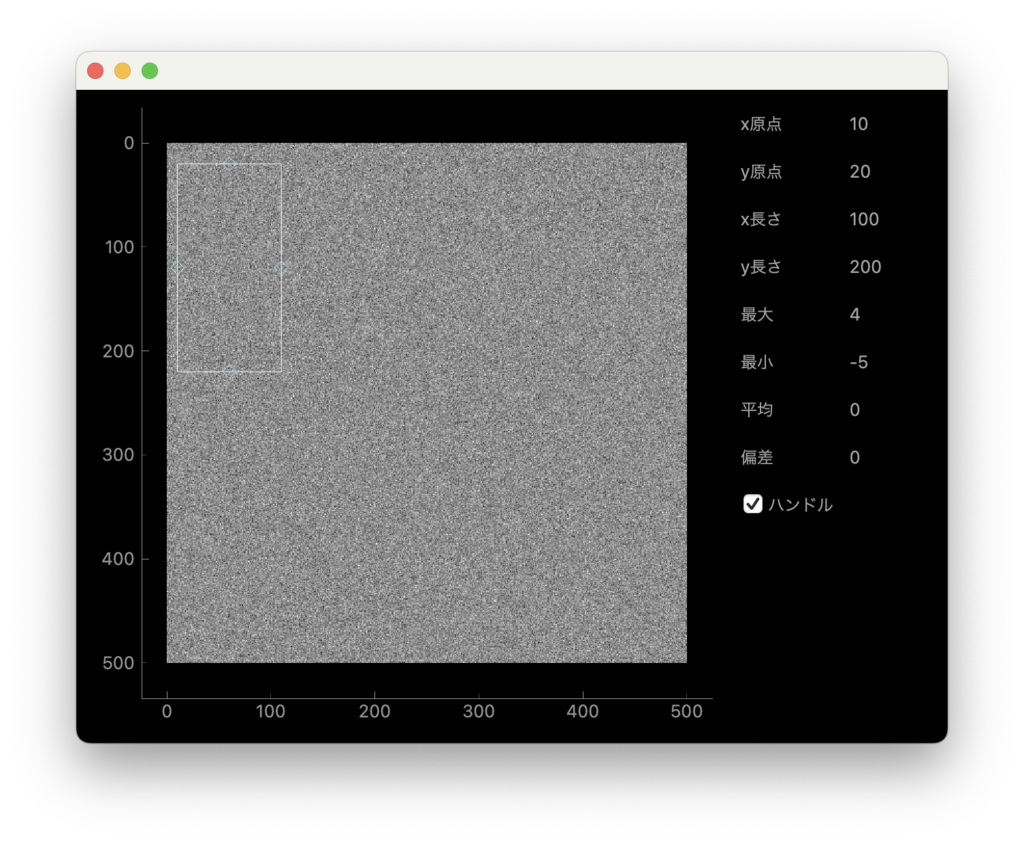
Task: Click the y長さ value 200
Action: pyautogui.click(x=865, y=267)
